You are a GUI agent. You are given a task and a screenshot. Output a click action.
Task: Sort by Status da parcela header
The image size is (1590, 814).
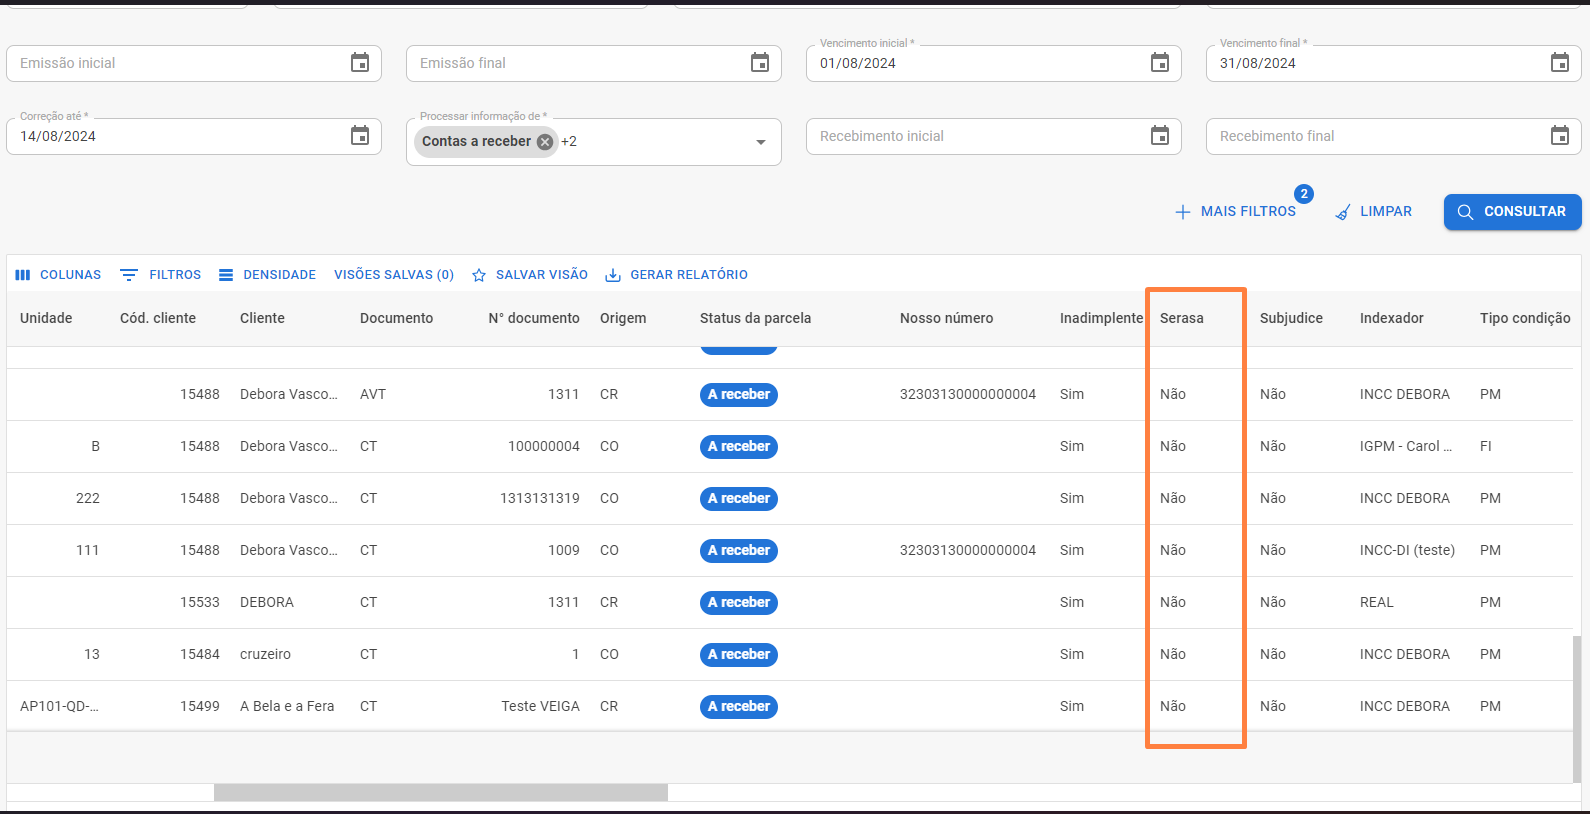click(x=755, y=318)
